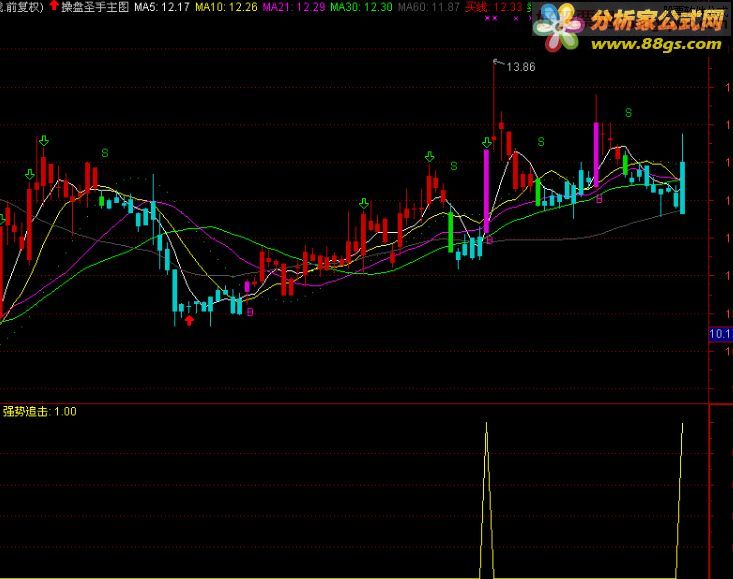Screen dimensions: 733x579
Task: Select the yellow MA10: 12.26 label
Action: pyautogui.click(x=226, y=7)
